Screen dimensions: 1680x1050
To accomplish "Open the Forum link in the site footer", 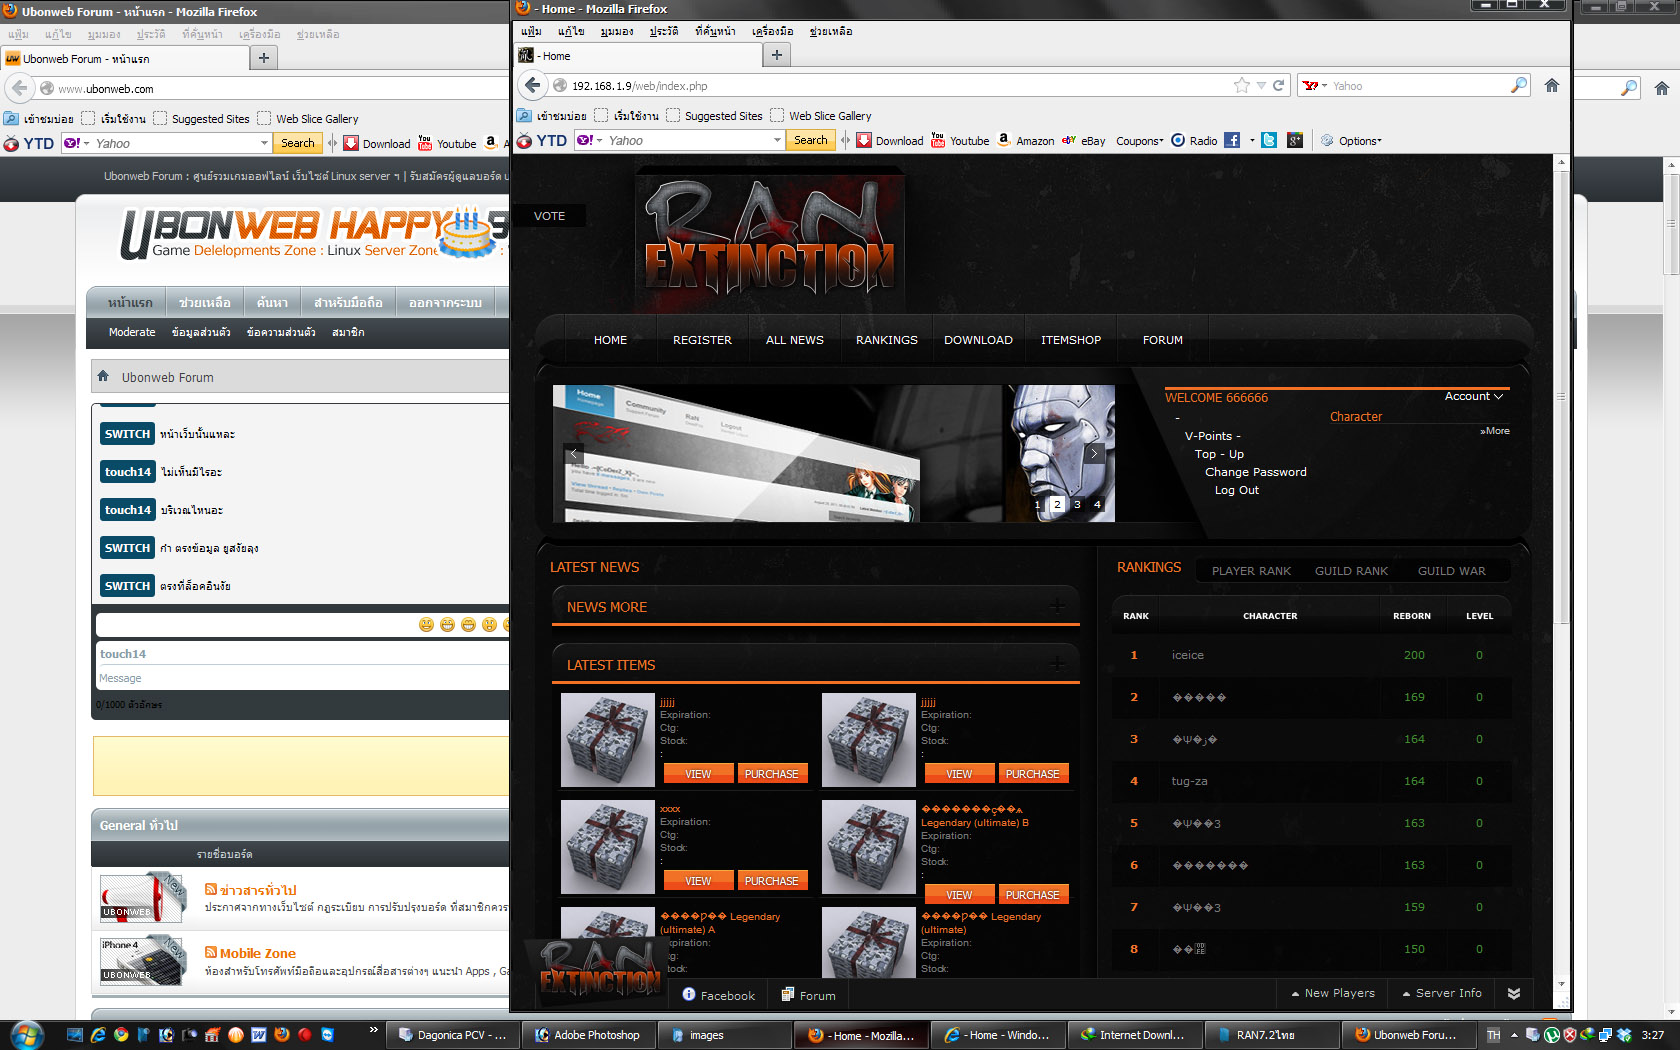I will pyautogui.click(x=808, y=995).
